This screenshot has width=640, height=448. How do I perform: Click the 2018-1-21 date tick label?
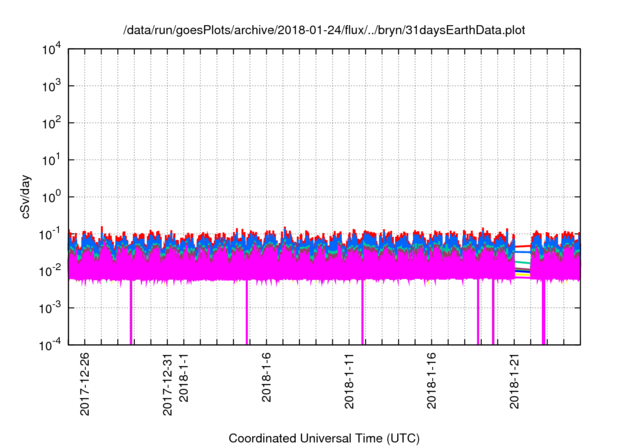514,380
